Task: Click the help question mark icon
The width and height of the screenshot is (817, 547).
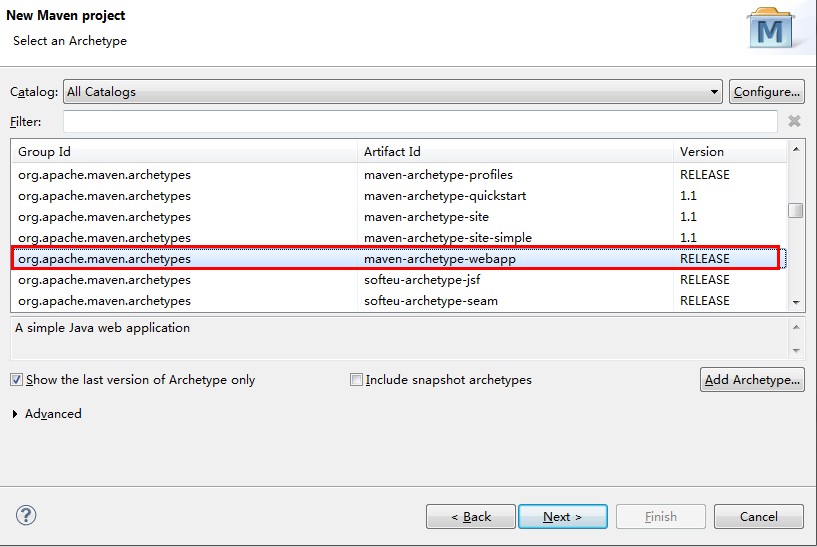Action: (27, 516)
